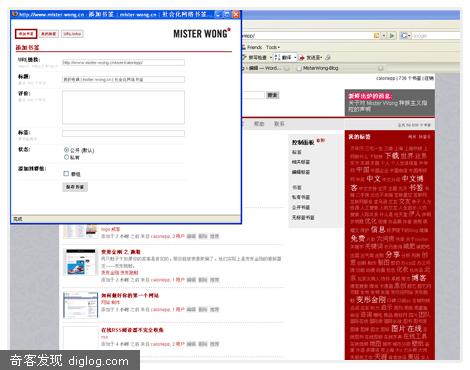Click the link icon right of send-to
Viewport: 470px width, 370px height.
point(328,58)
